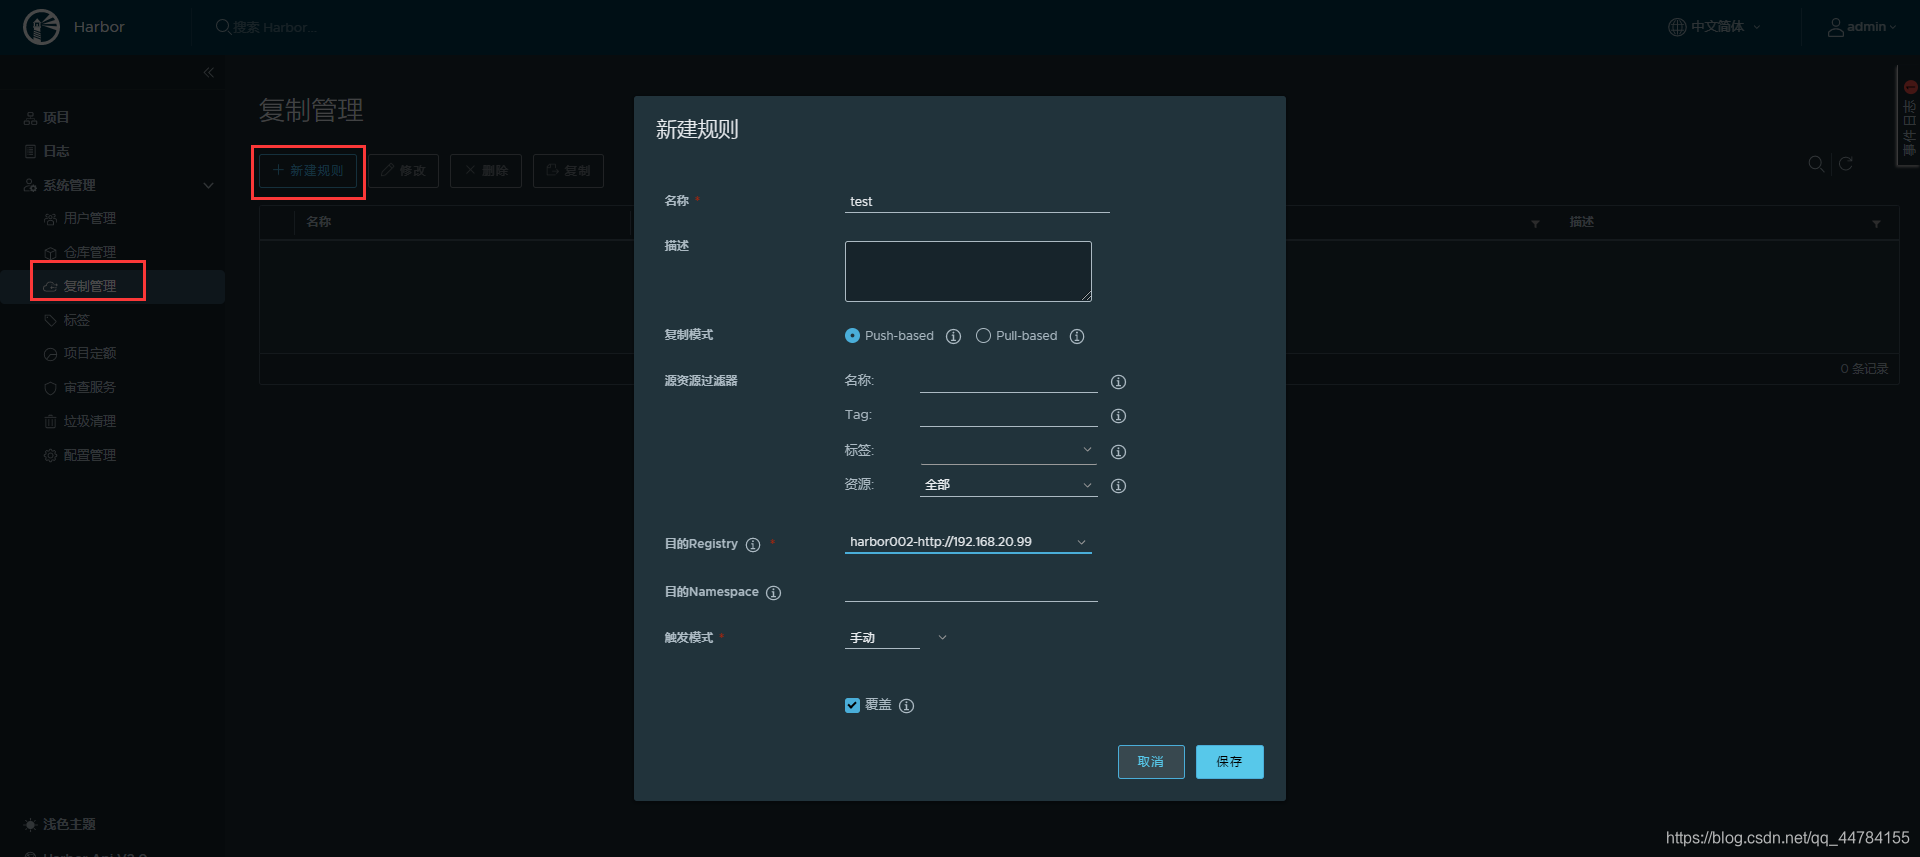Open 项目定额 in the sidebar
Viewport: 1920px width, 857px height.
pyautogui.click(x=90, y=354)
